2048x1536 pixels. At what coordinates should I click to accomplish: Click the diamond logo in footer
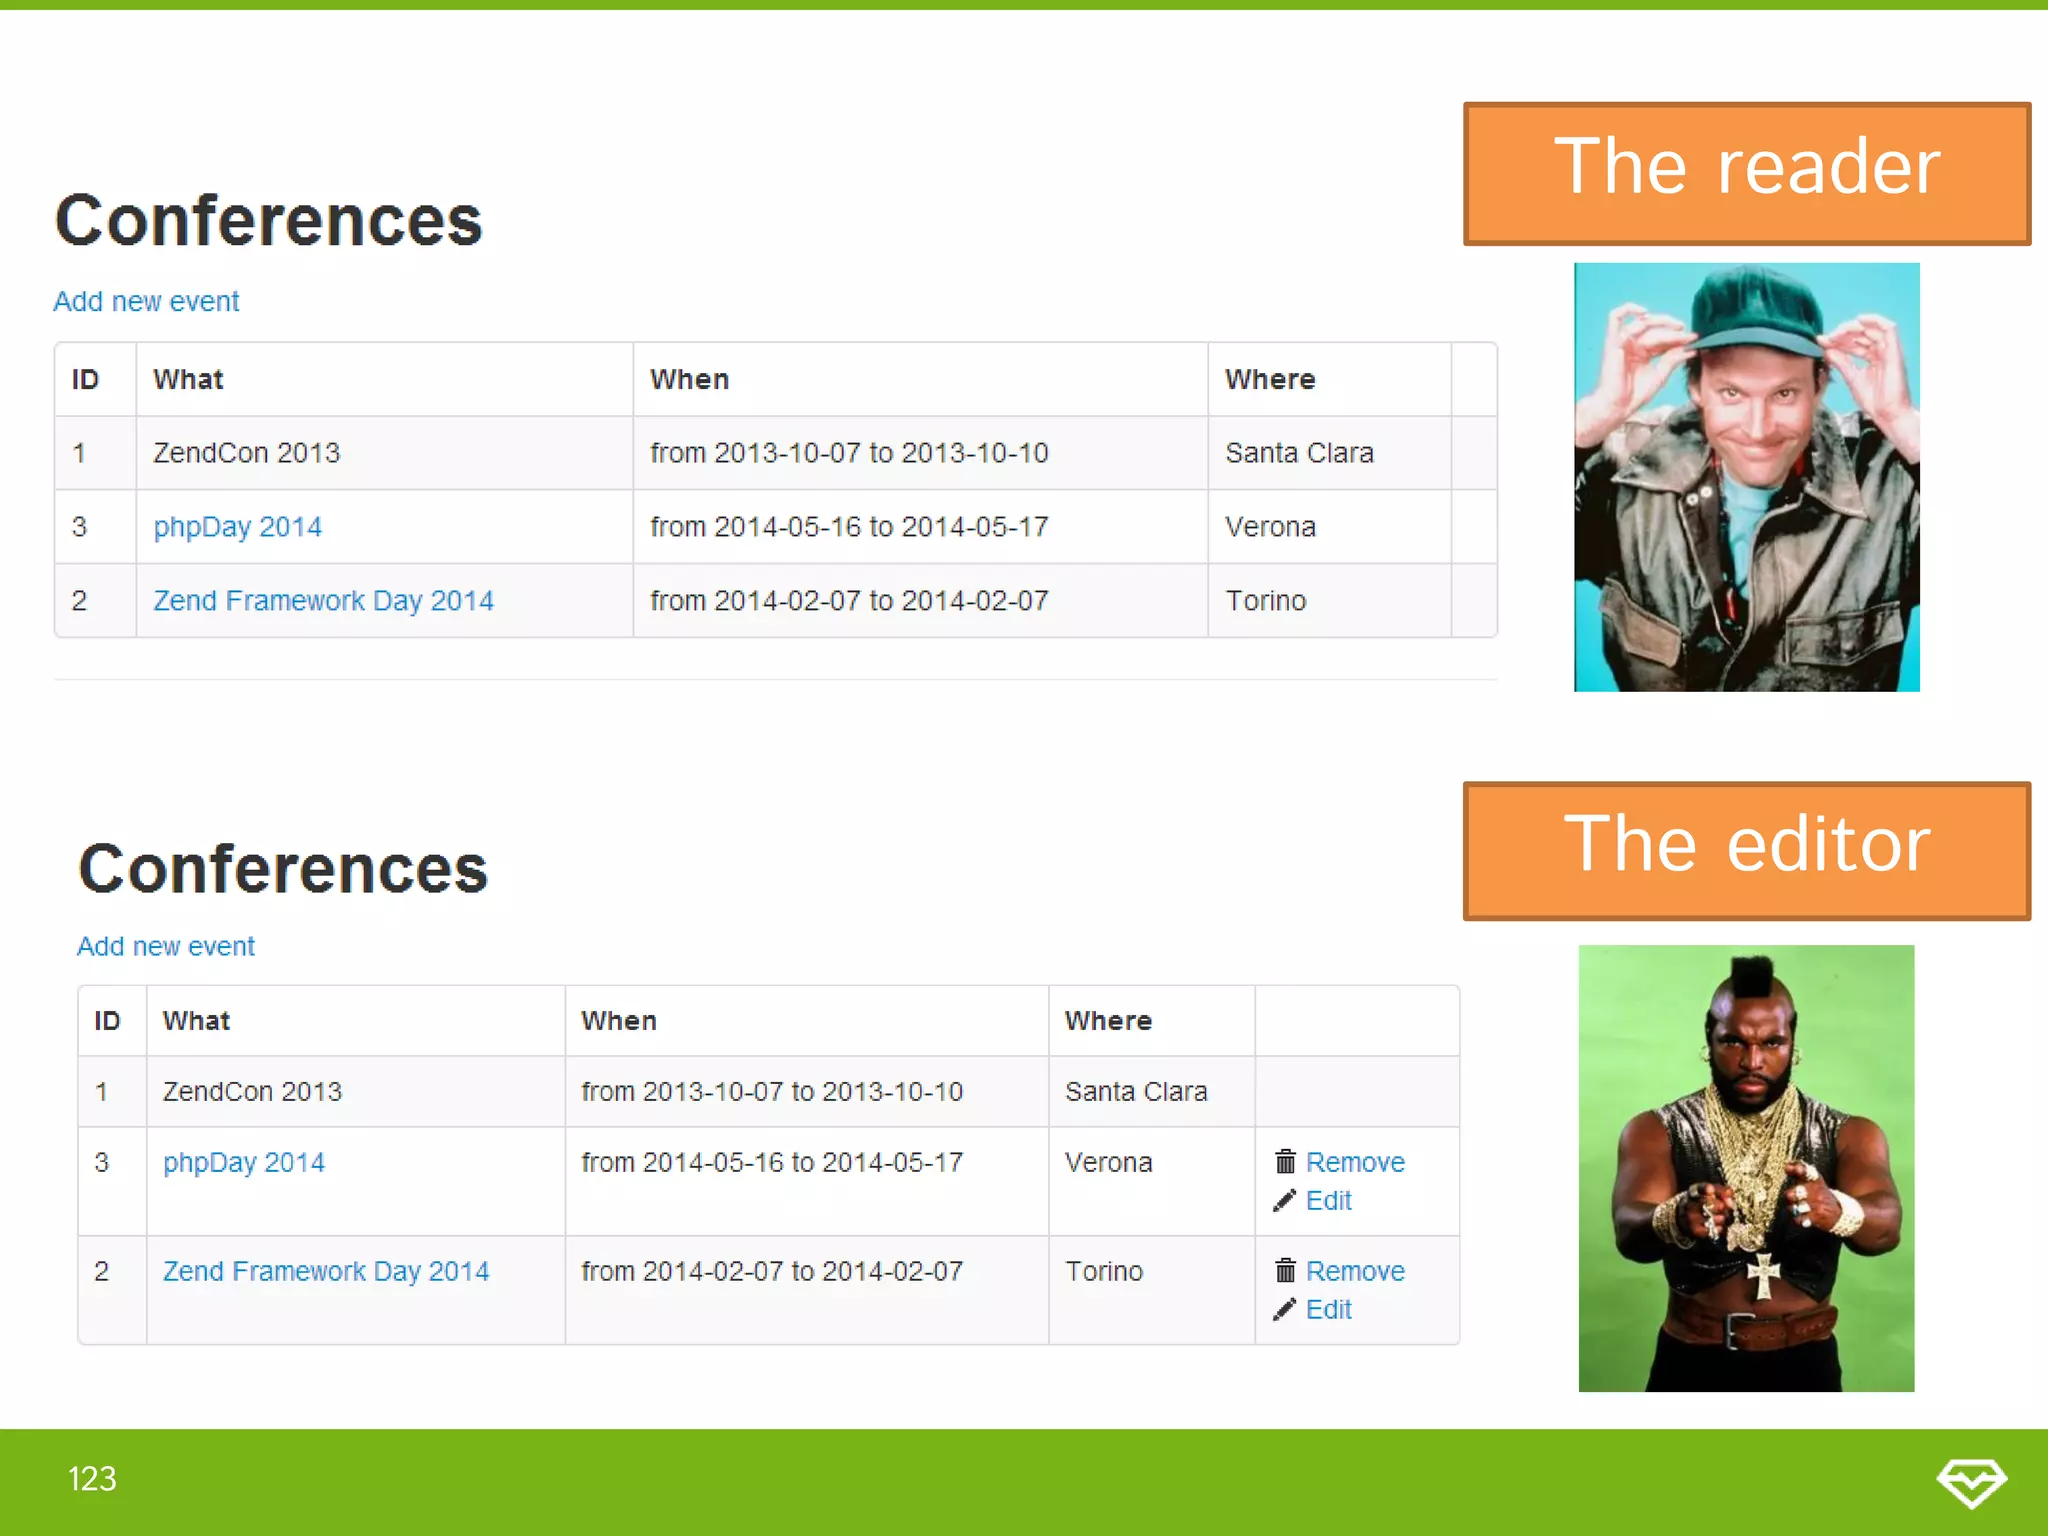pos(1970,1481)
